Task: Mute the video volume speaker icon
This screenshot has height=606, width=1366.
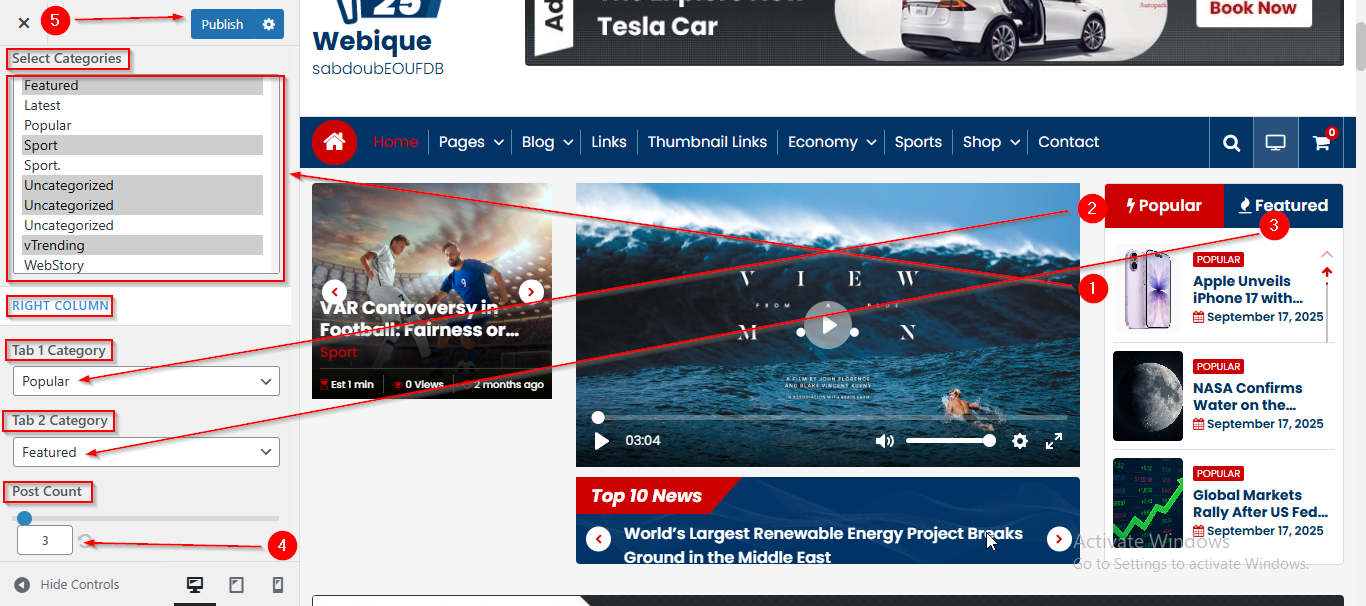Action: (884, 441)
